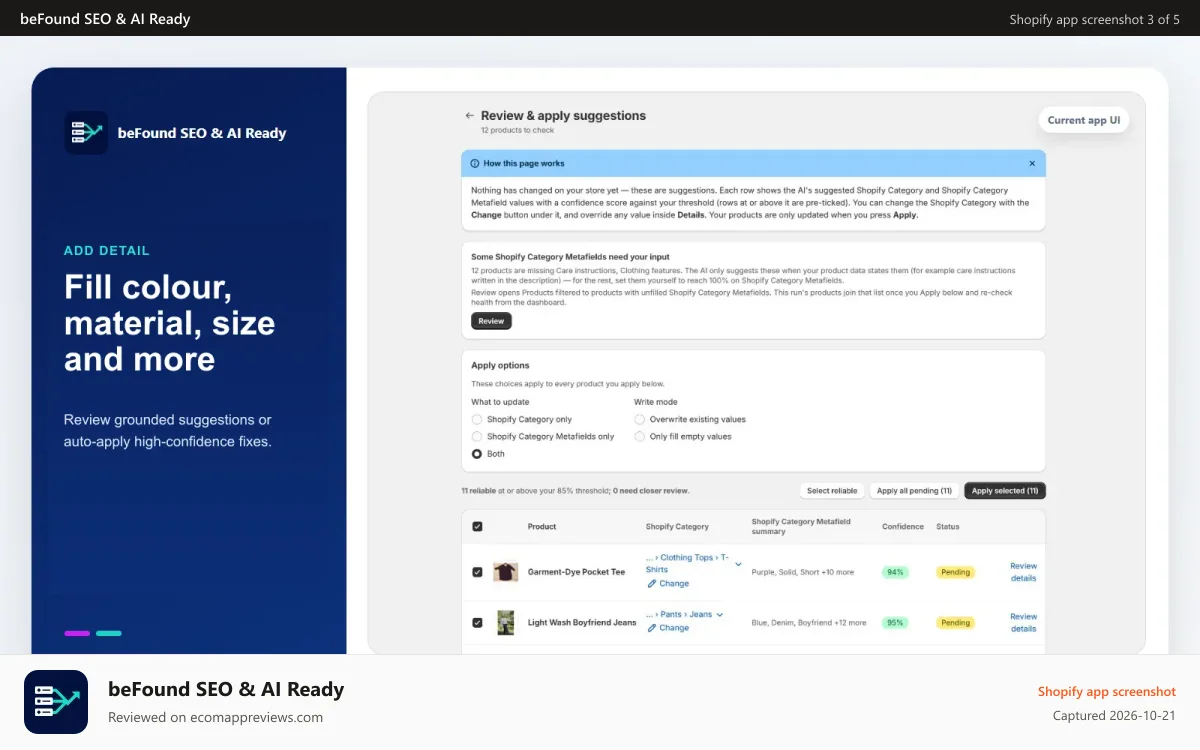1200x750 pixels.
Task: Click the pencil icon for Light Wash Boyfriend Jeans
Action: tap(652, 628)
